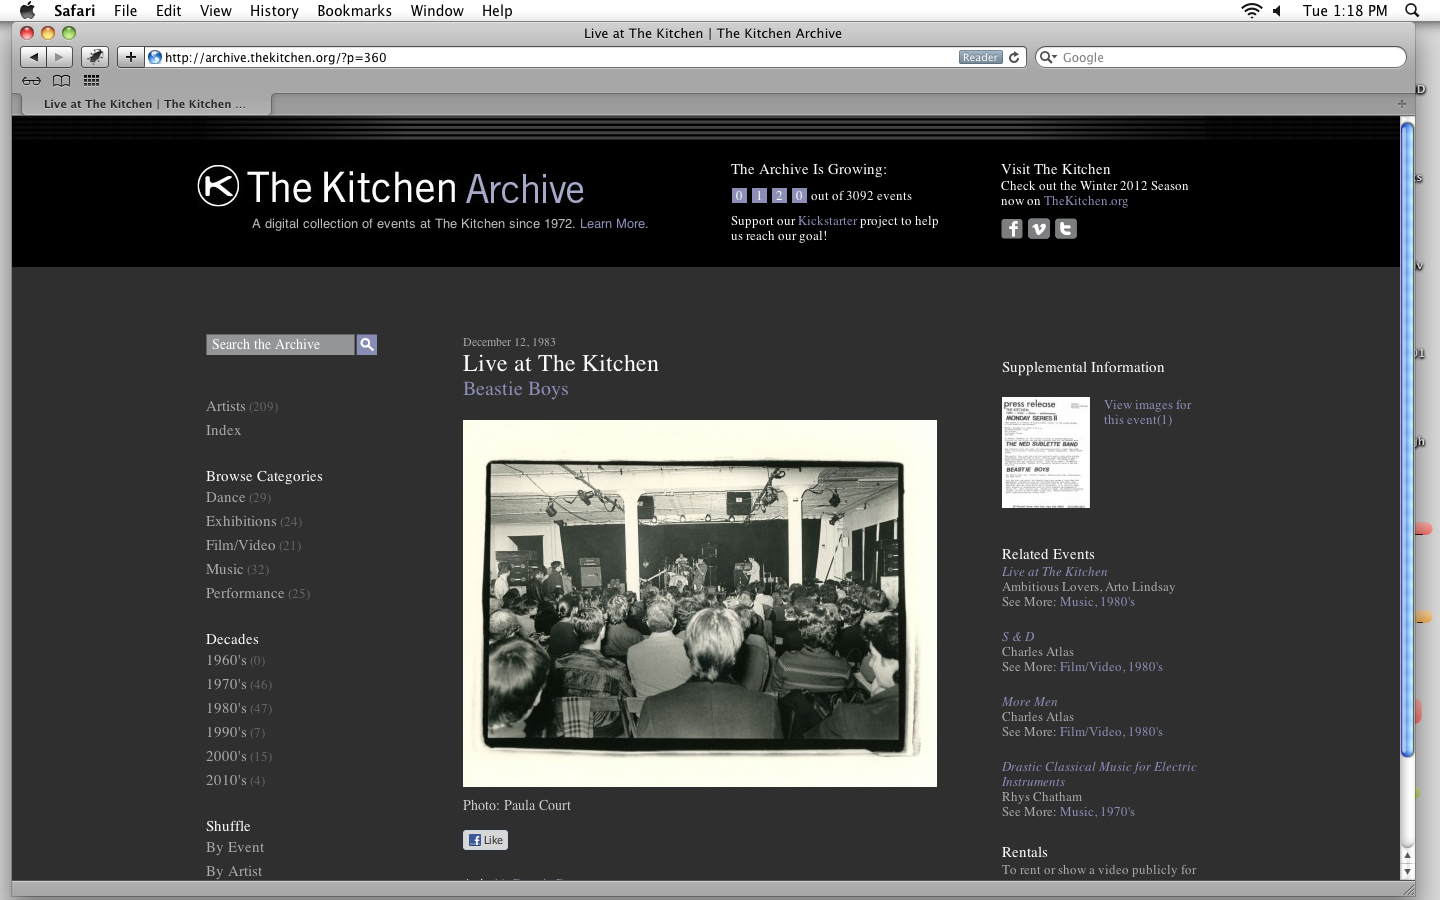Click the Search the Archive field
The height and width of the screenshot is (900, 1440).
[280, 344]
